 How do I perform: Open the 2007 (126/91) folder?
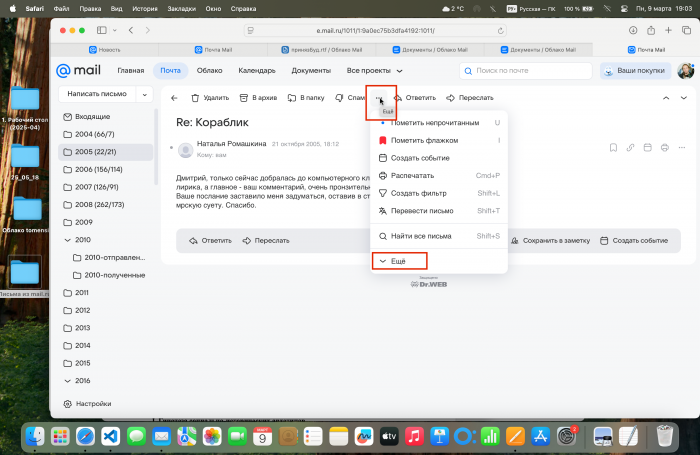tap(105, 187)
